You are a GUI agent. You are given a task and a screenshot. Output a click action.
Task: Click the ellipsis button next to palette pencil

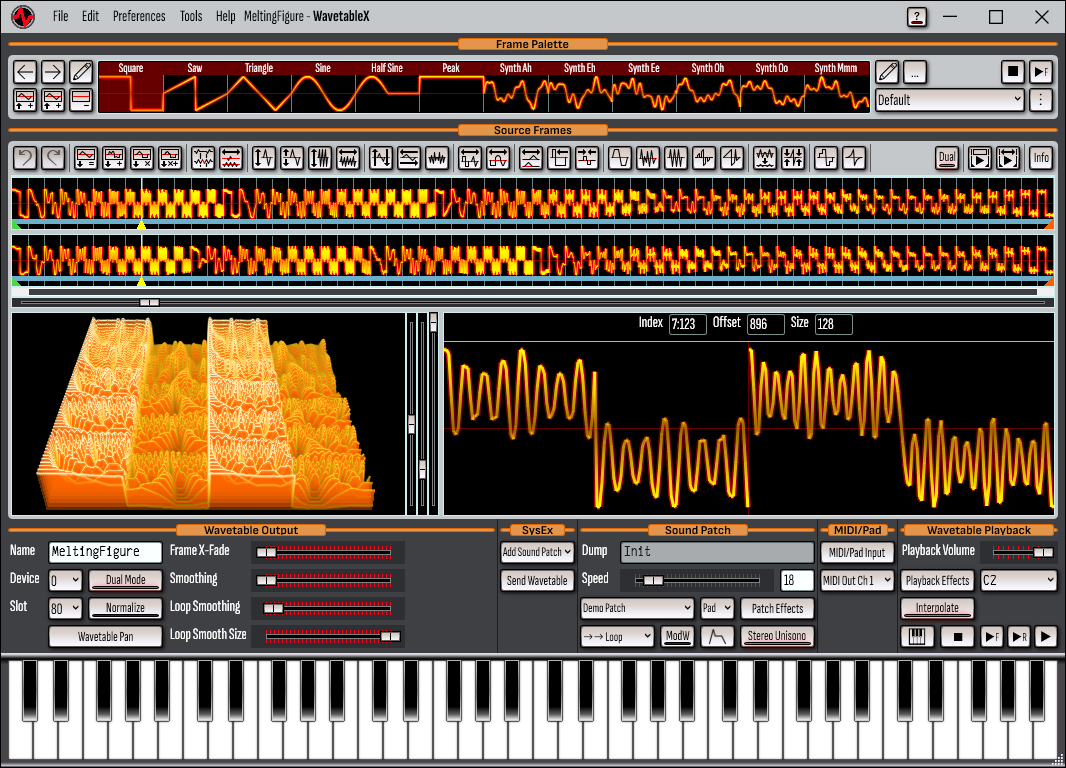pyautogui.click(x=915, y=72)
